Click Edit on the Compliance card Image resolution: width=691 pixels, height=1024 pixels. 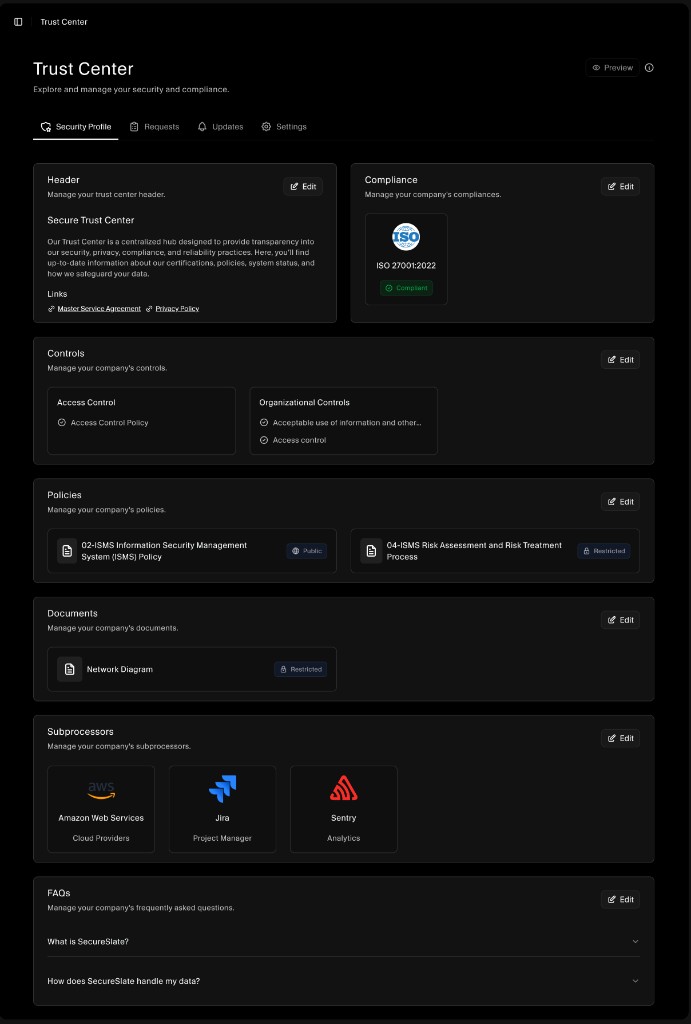tap(620, 186)
